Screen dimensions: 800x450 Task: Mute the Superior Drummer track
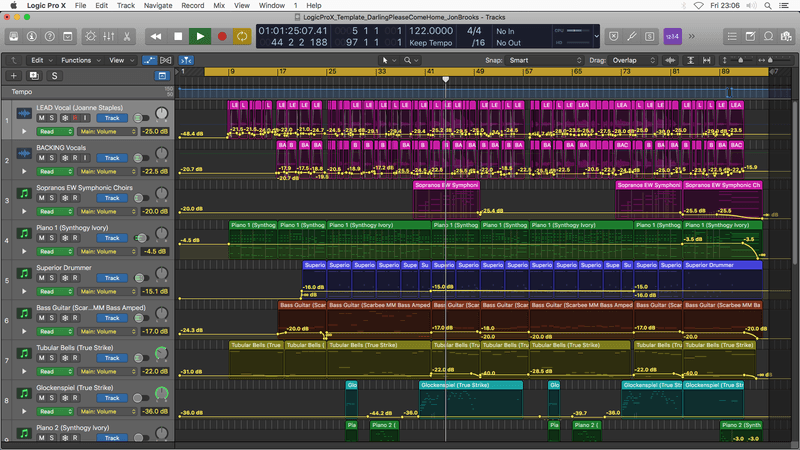pyautogui.click(x=41, y=278)
